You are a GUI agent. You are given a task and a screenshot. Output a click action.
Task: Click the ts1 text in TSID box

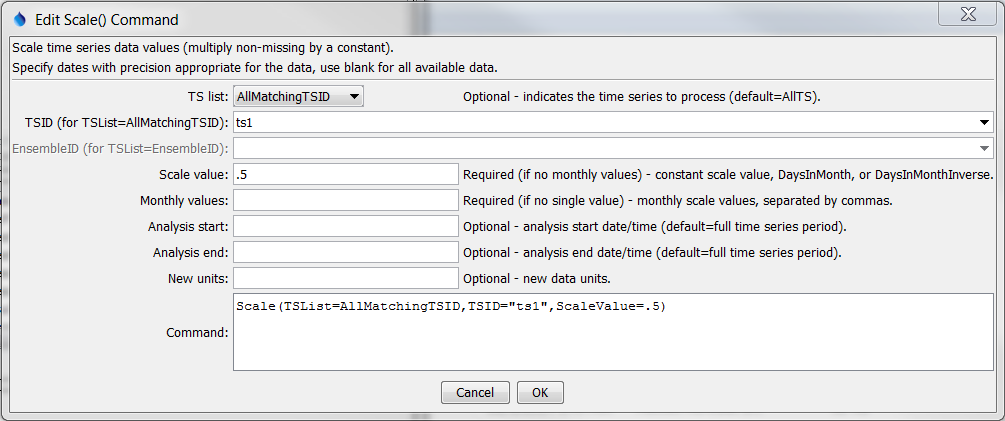point(245,123)
